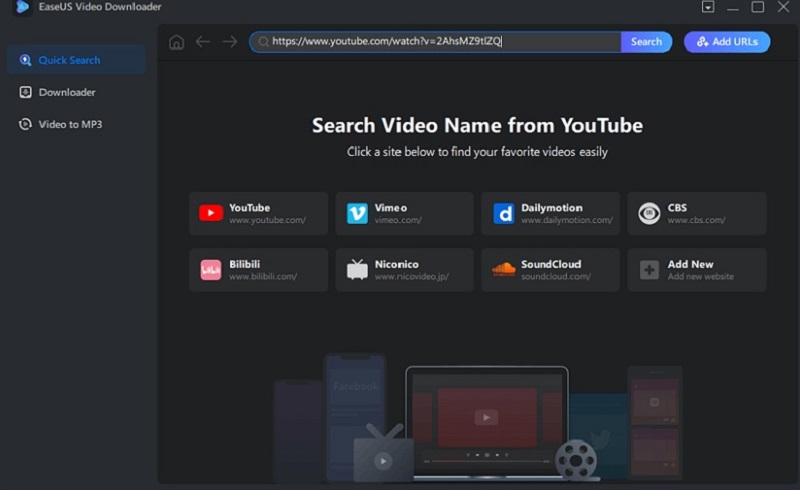Open the title bar dropdown menu icon
Viewport: 800px width, 490px height.
pos(708,7)
